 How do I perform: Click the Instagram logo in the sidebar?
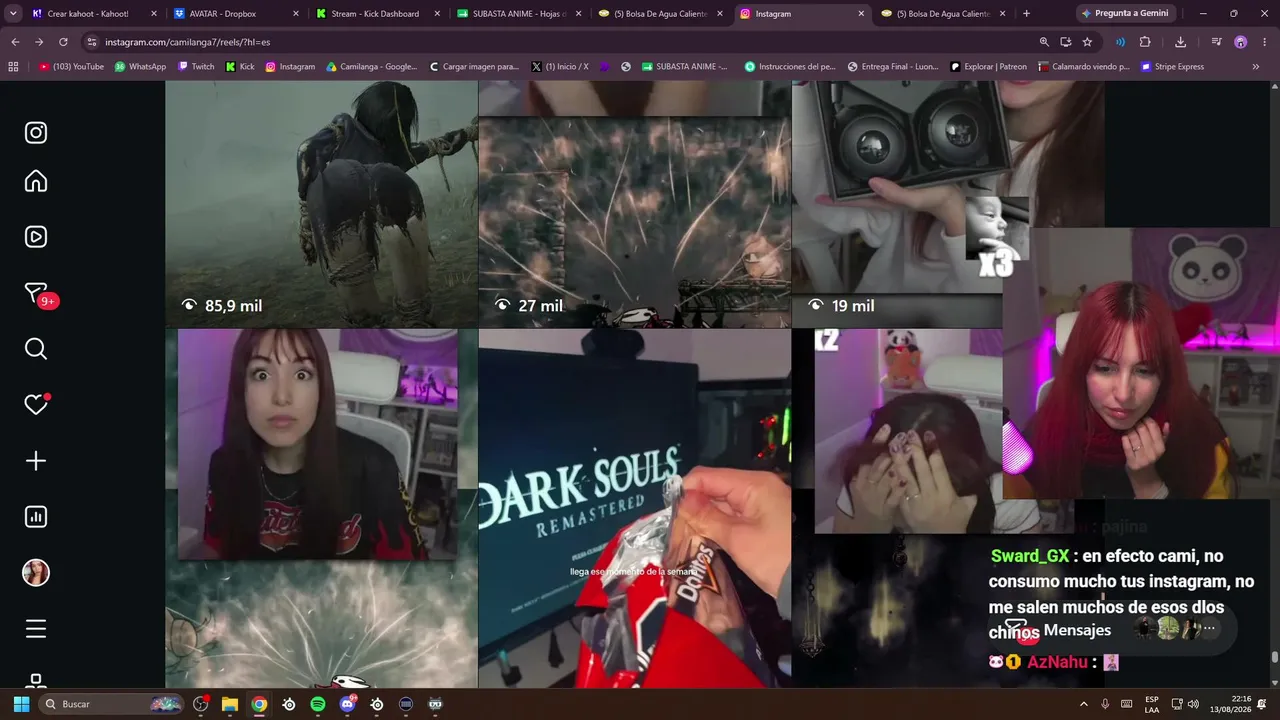(x=36, y=133)
